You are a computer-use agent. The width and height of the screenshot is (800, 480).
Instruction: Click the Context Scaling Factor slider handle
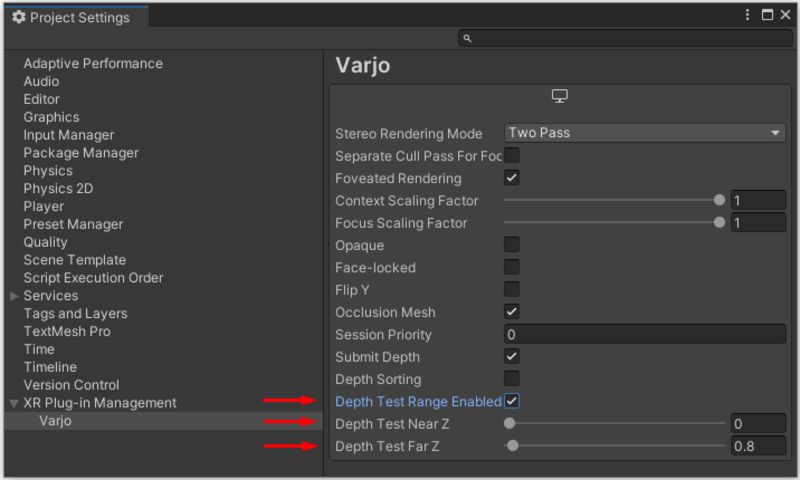(719, 200)
